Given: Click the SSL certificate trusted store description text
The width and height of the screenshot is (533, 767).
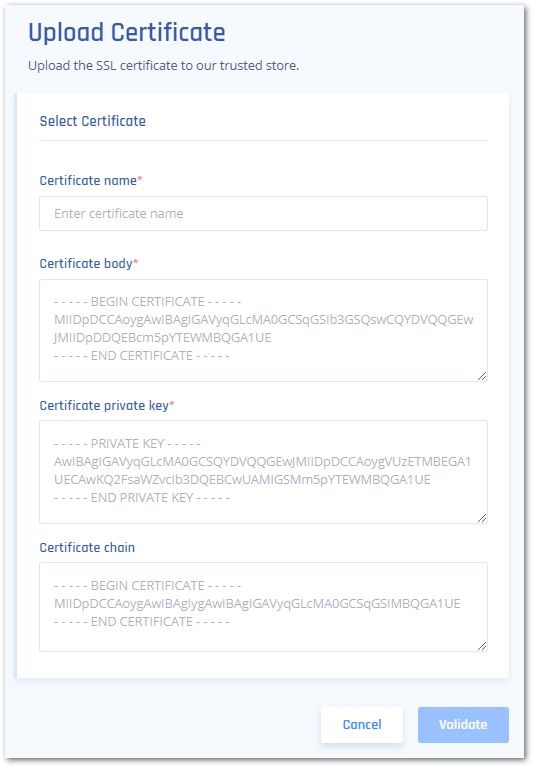Looking at the screenshot, I should click(163, 66).
